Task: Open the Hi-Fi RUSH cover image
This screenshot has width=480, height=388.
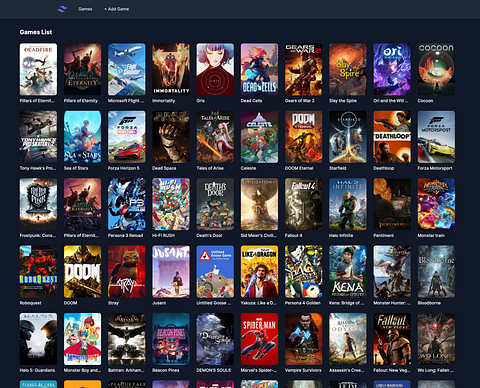Action: click(x=171, y=204)
